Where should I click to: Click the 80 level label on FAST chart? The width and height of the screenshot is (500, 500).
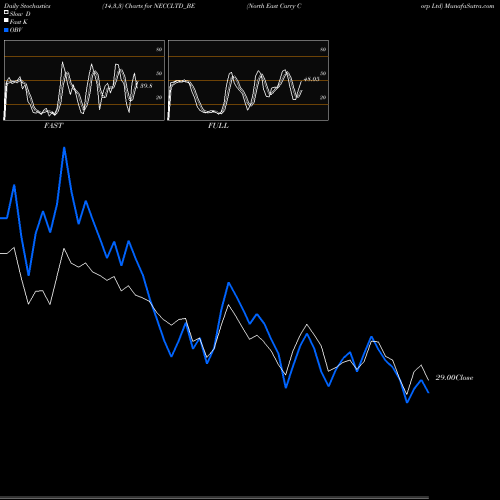(x=159, y=49)
